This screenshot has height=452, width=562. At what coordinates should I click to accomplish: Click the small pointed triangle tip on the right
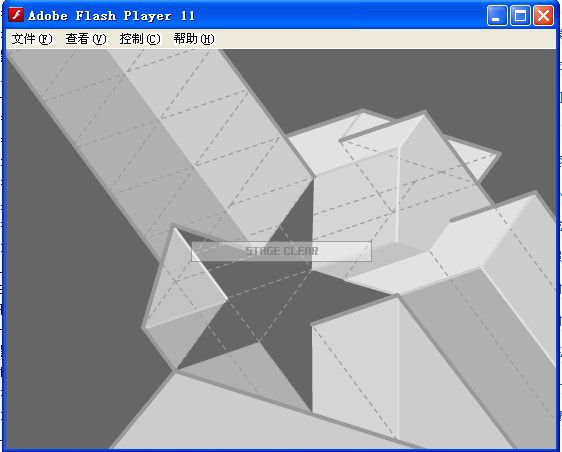coord(480,158)
